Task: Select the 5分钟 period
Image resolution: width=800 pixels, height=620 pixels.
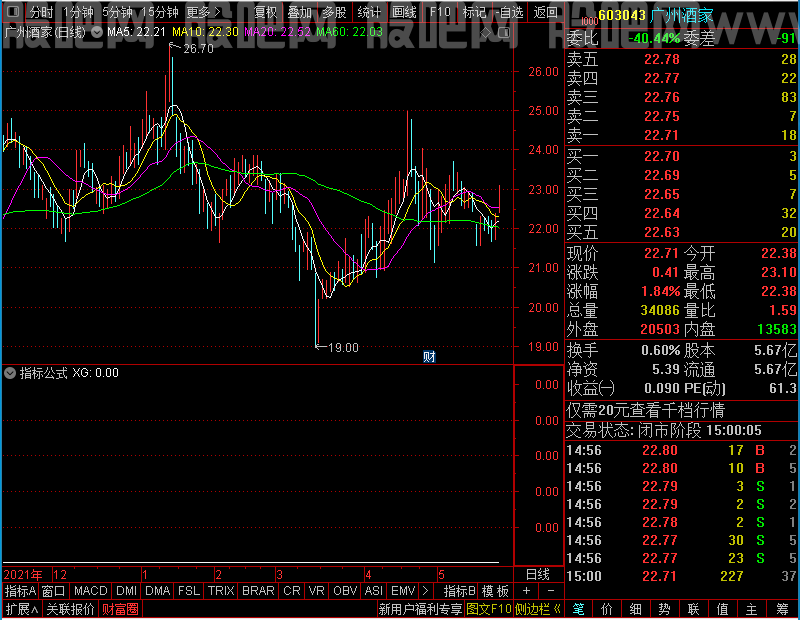Action: [117, 12]
